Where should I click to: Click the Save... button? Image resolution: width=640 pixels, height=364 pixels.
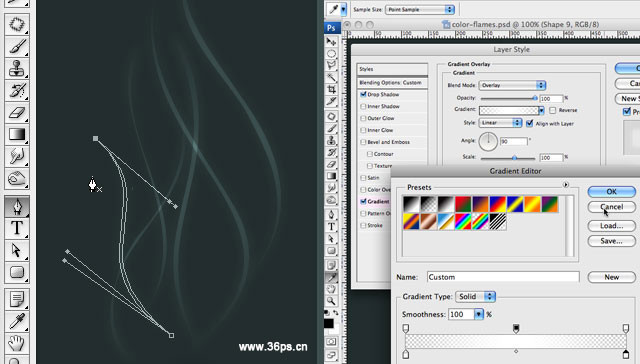point(611,241)
